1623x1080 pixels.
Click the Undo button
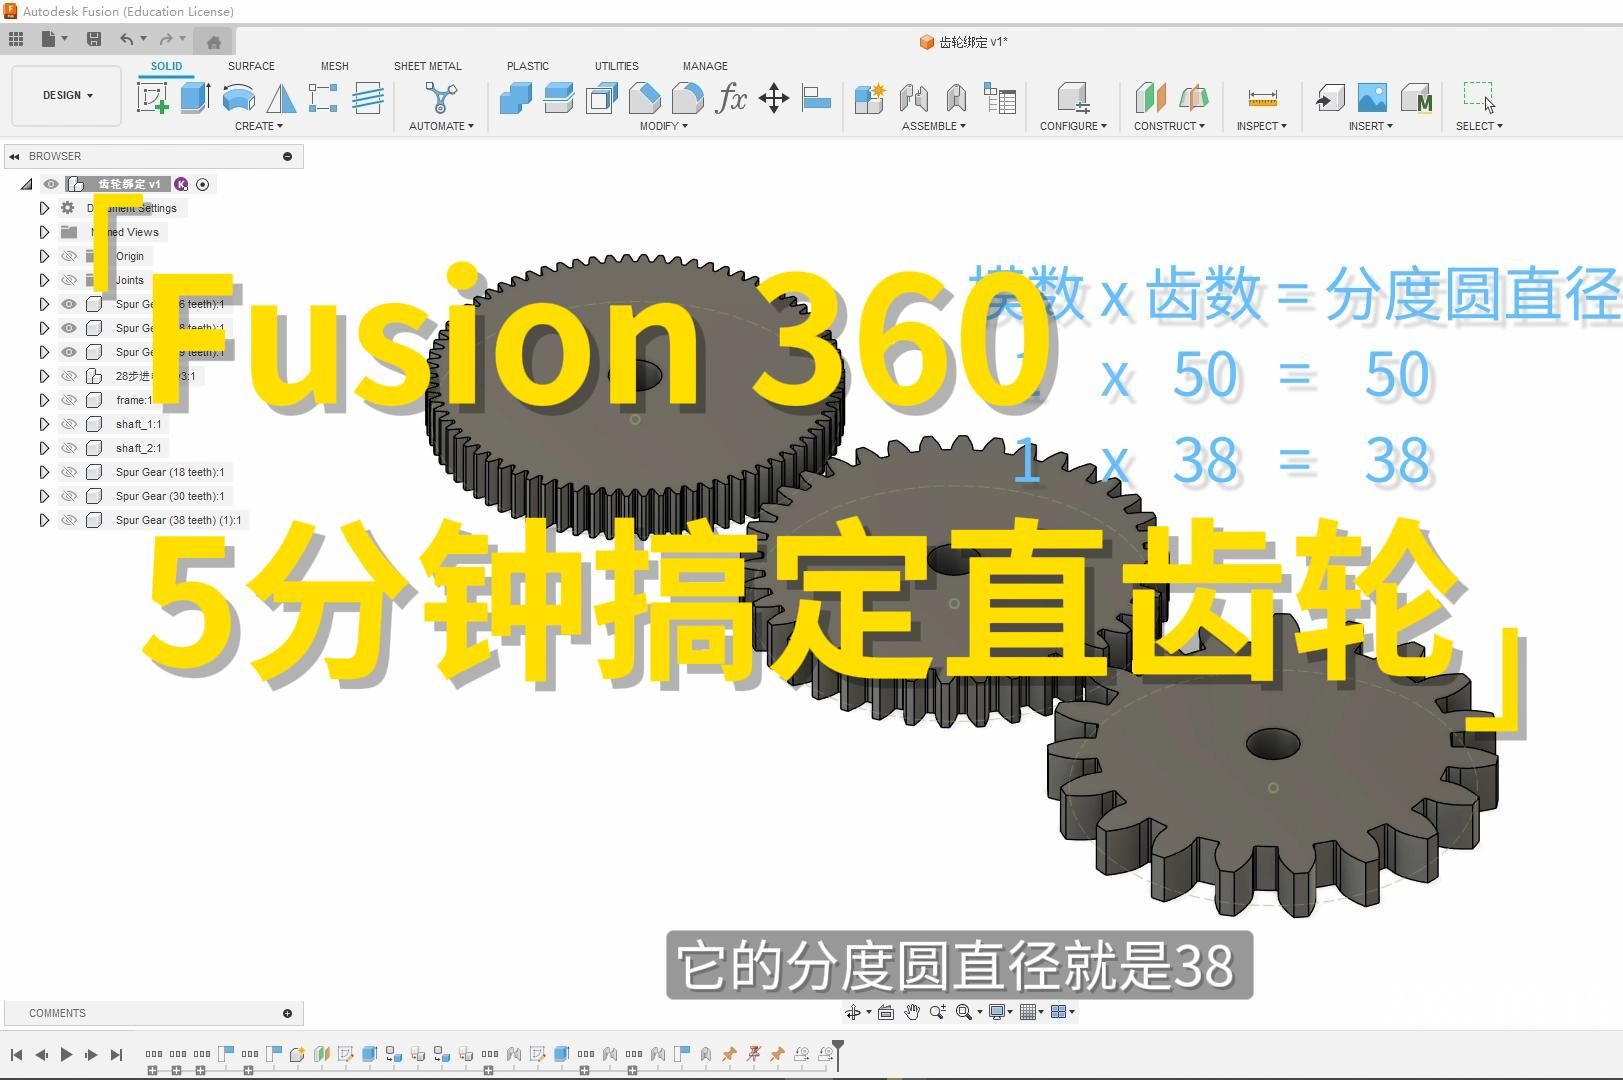click(x=127, y=38)
